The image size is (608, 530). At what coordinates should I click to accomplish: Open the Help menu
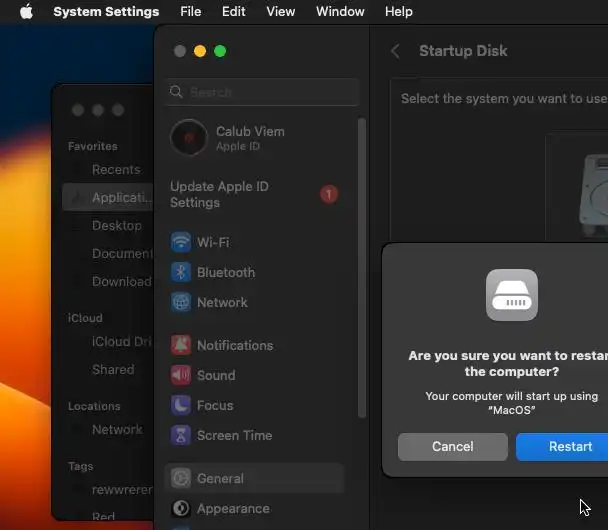(x=399, y=12)
